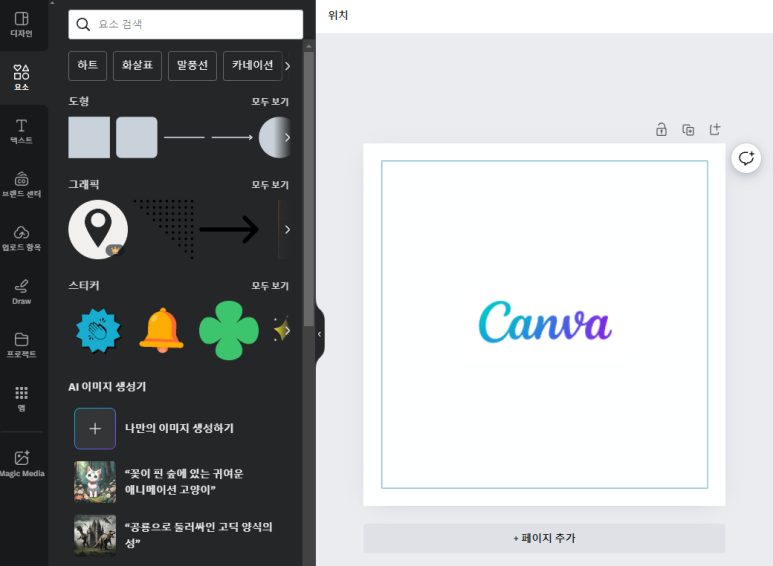Click the “공룡으로 둘러싸인 고딕 양식의 성” prompt text
The image size is (773, 566).
click(x=199, y=535)
